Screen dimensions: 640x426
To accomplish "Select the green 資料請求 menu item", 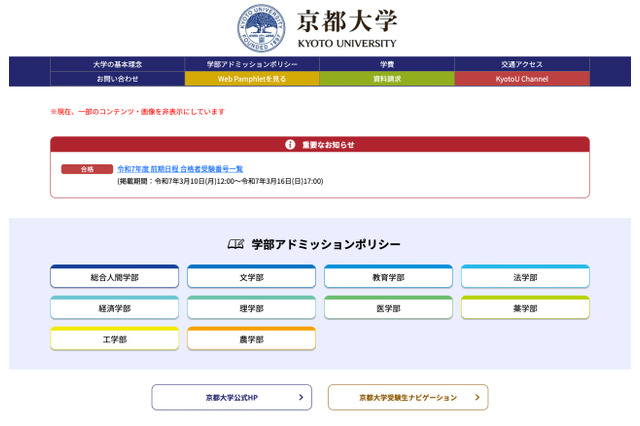I will point(387,79).
